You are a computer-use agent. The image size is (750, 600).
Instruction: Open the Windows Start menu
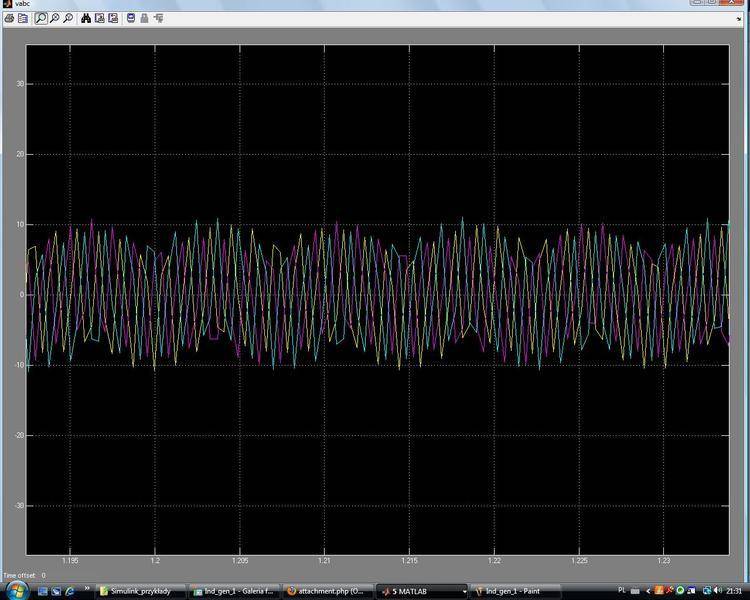(x=16, y=590)
